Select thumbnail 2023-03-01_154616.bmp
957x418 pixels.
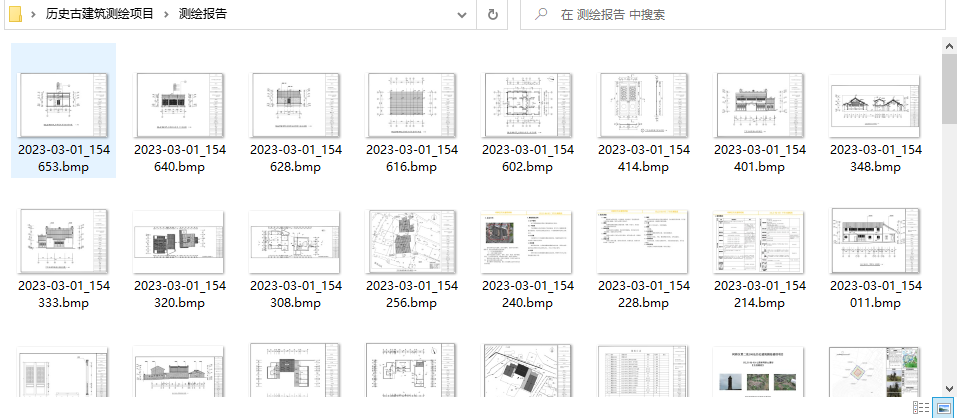point(412,110)
